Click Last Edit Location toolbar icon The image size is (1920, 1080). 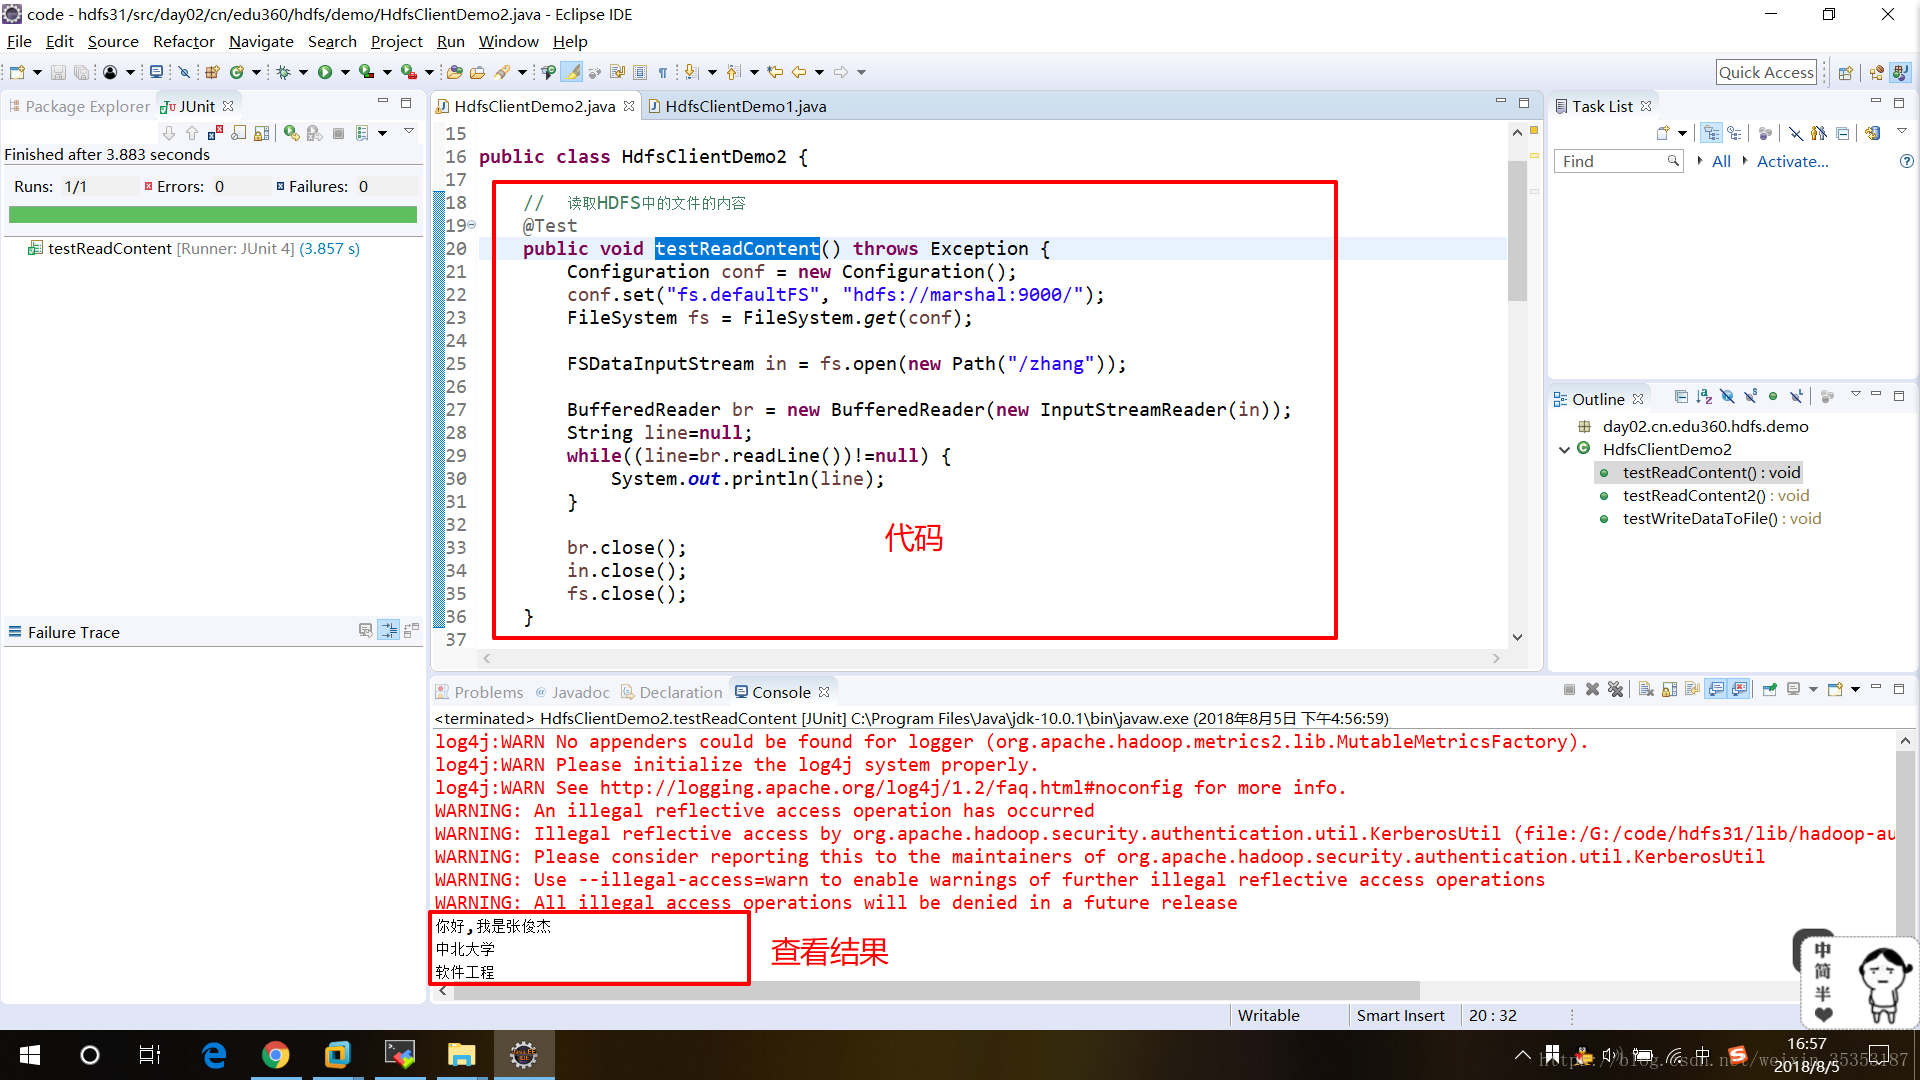(775, 72)
